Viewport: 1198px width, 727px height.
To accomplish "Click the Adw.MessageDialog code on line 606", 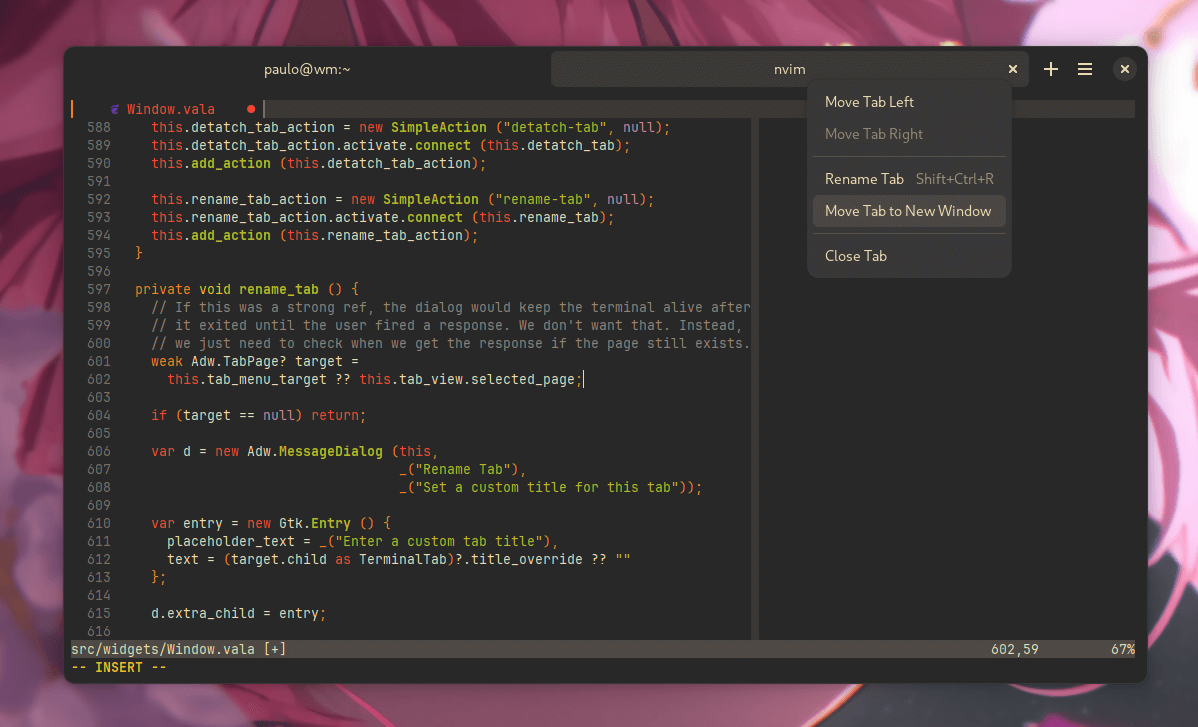I will pos(320,451).
